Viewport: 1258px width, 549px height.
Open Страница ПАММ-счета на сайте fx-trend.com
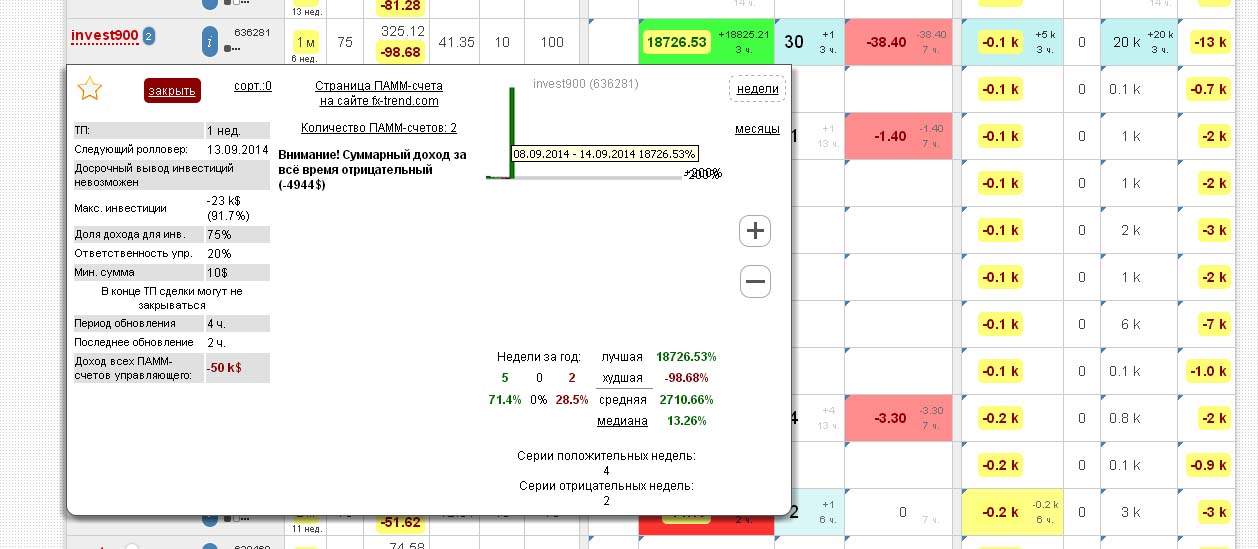[378, 93]
